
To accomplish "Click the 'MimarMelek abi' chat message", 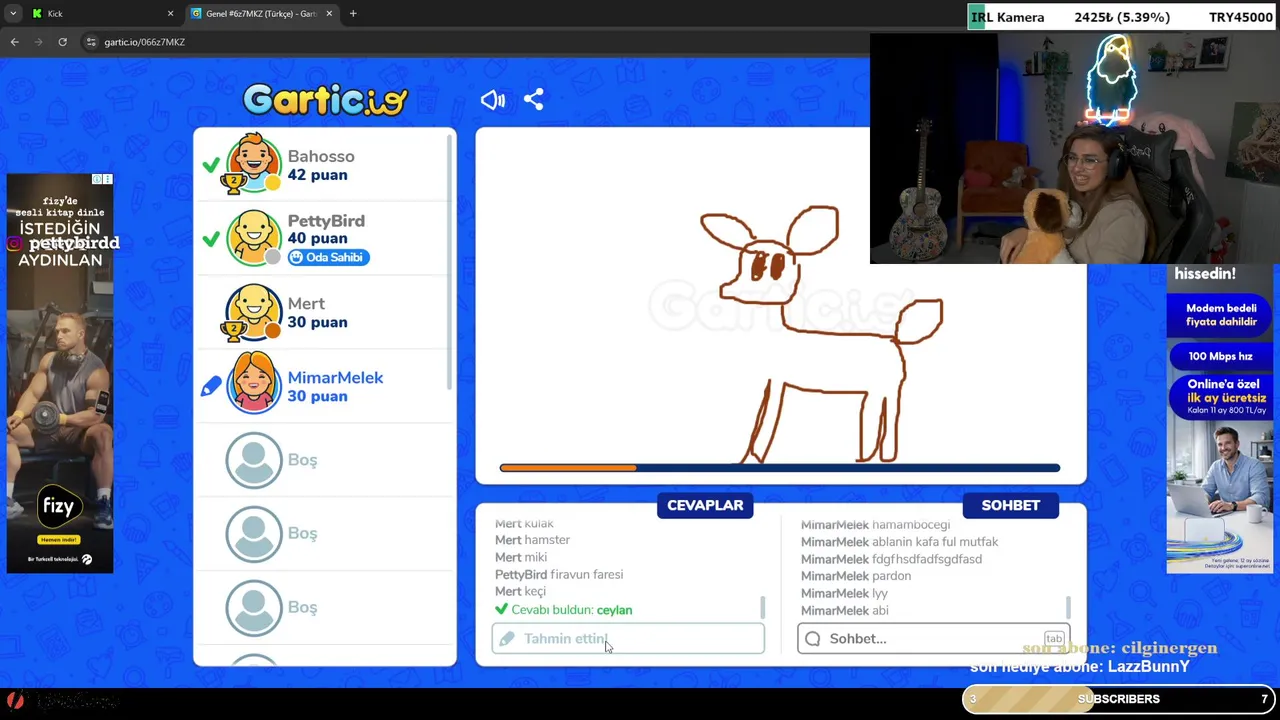I will (845, 611).
